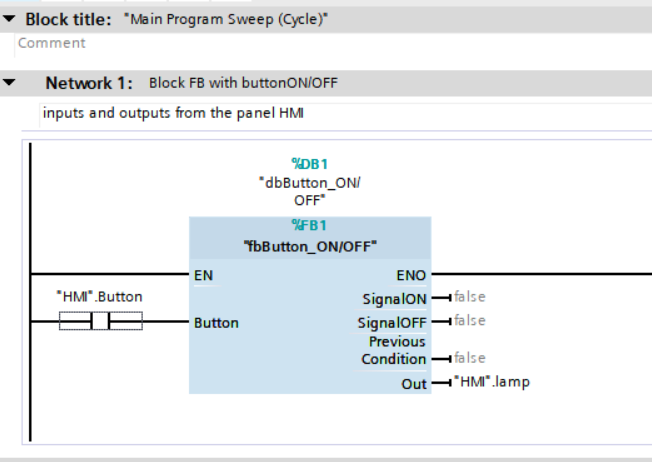Click the "dbButton_ON/OFF" instance DB name
Image resolution: width=652 pixels, height=462 pixels.
(x=310, y=191)
